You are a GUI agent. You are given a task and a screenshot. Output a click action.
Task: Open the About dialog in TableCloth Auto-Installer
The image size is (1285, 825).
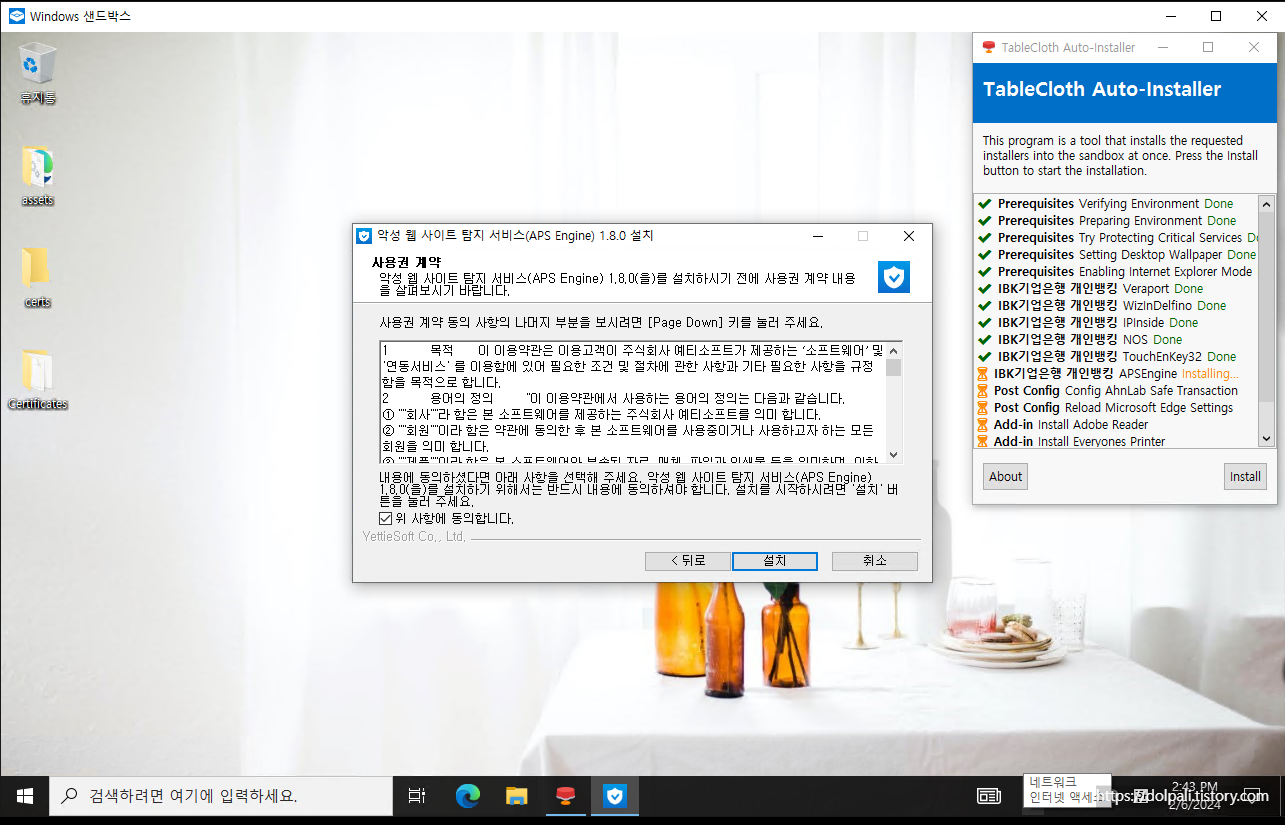[x=1004, y=476]
